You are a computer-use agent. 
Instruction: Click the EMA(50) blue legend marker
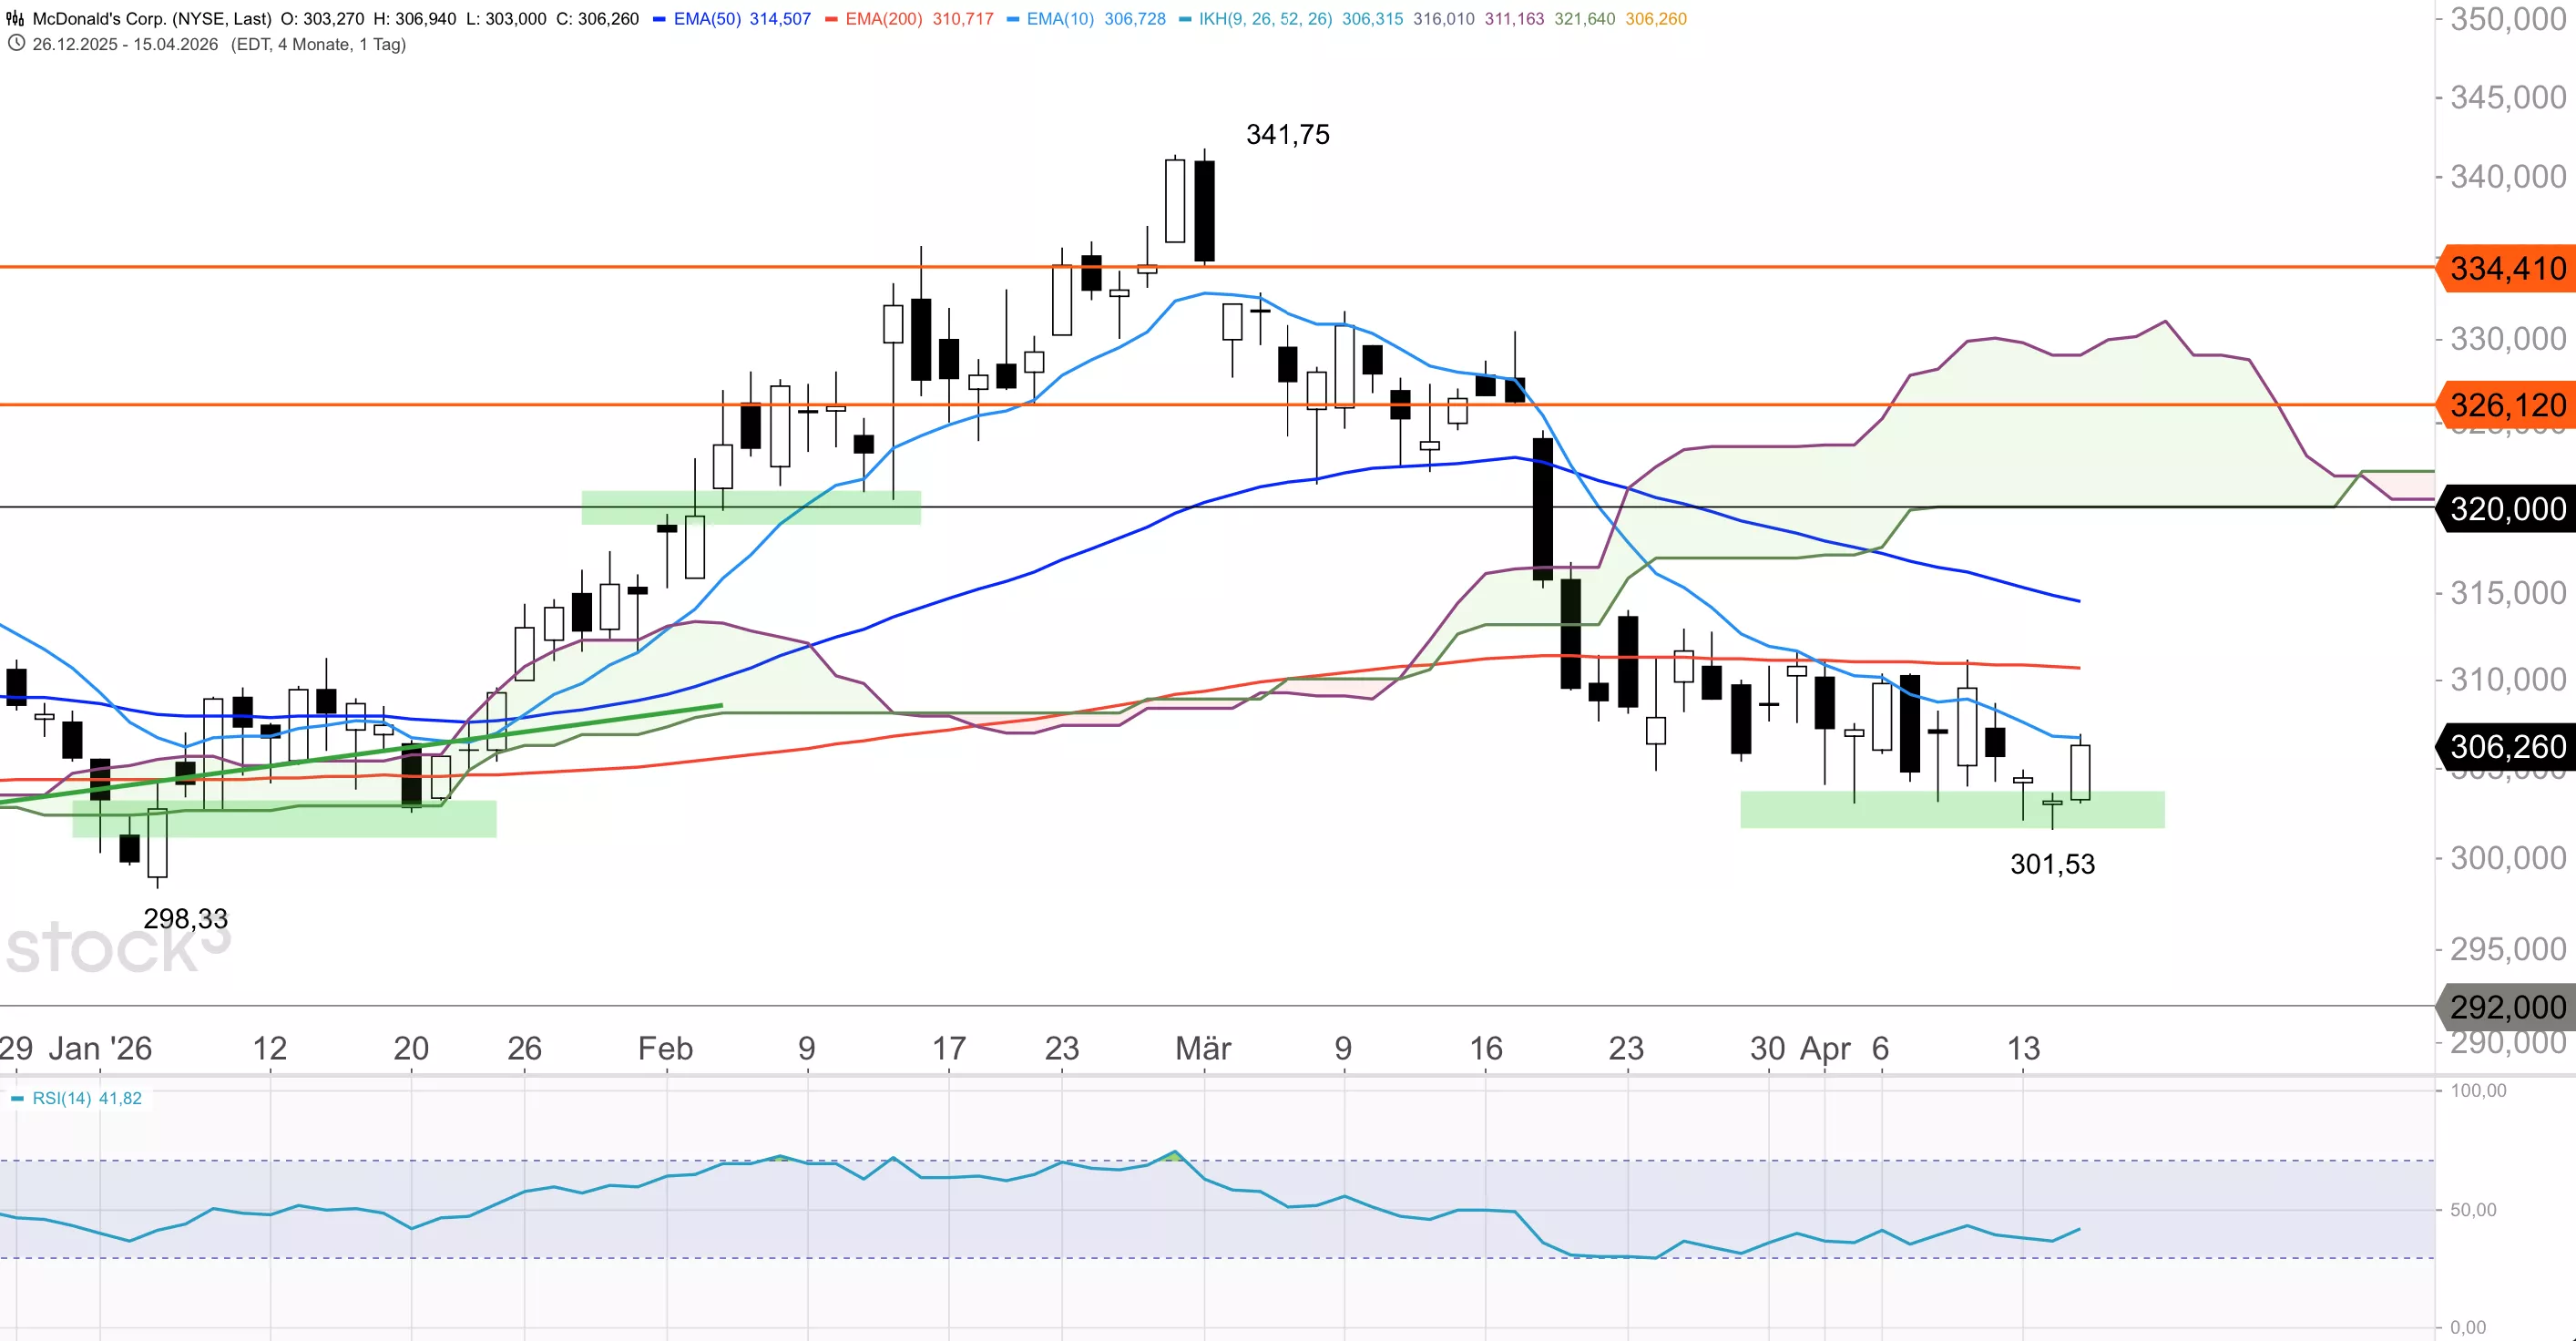[x=659, y=19]
